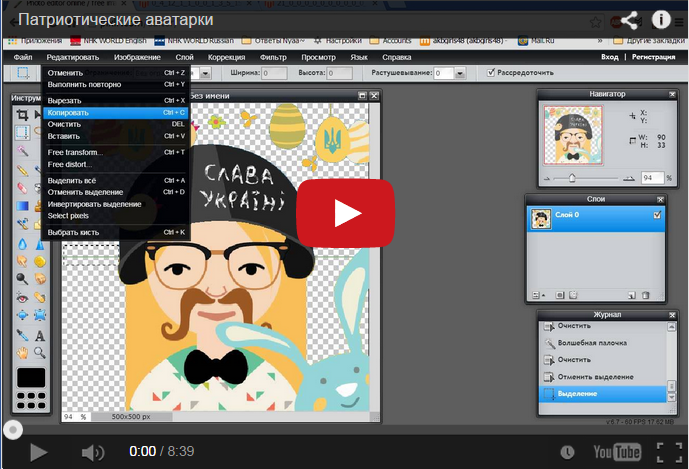689x469 pixels.
Task: Select the Bloat tool
Action: click(x=22, y=315)
